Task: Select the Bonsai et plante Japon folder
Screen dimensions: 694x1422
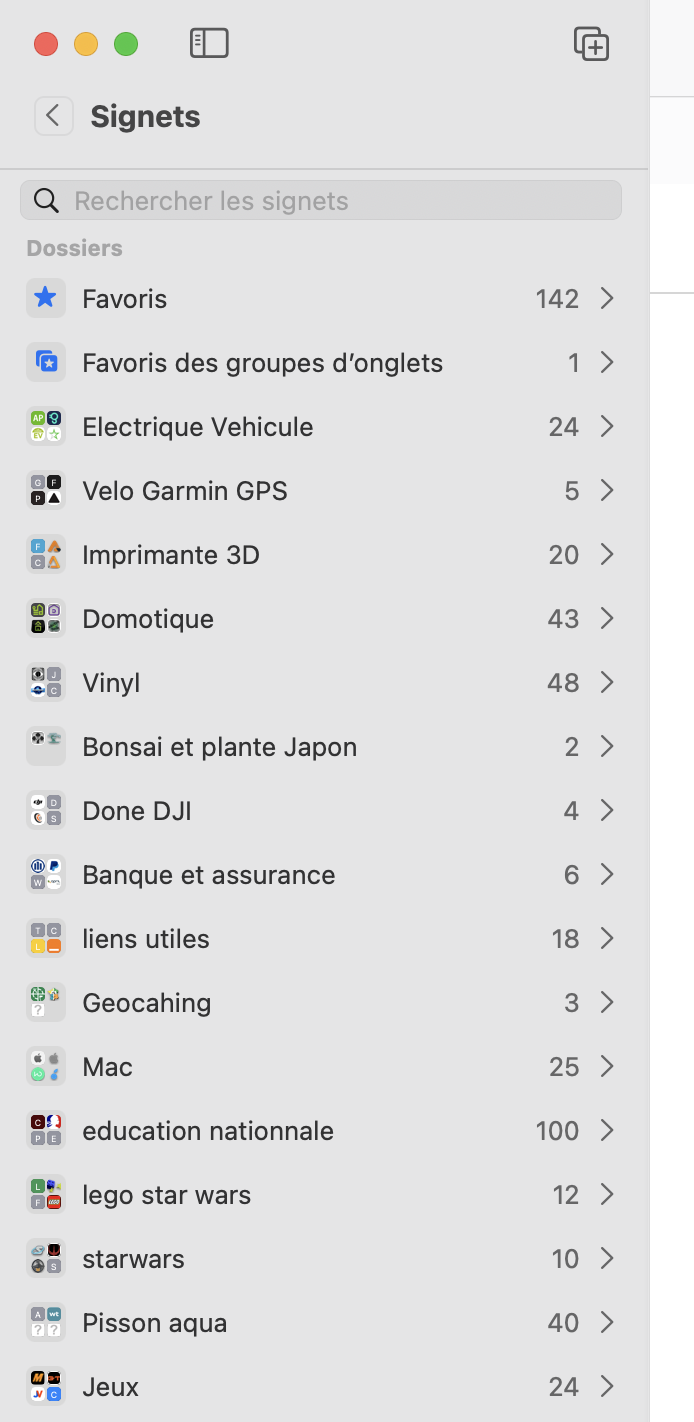Action: (219, 746)
